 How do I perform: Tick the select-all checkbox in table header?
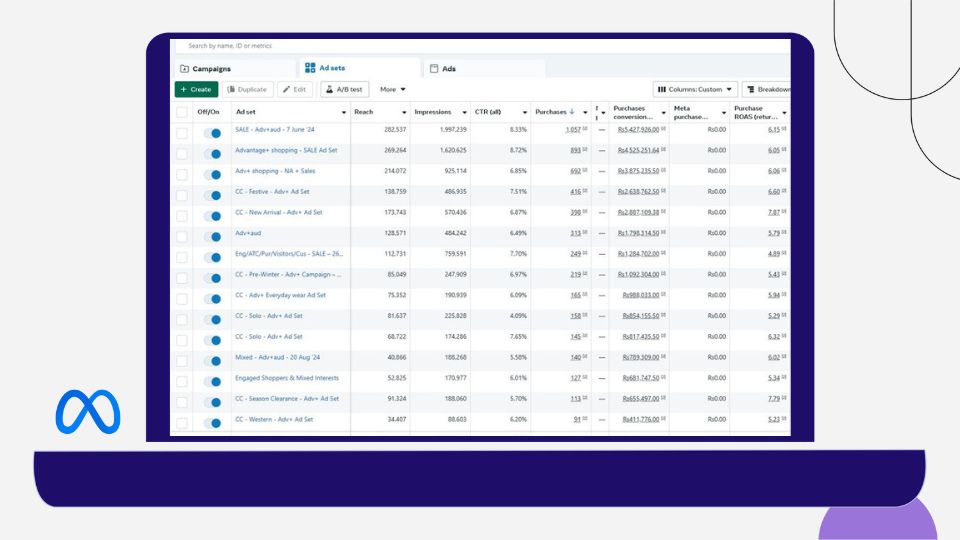182,112
